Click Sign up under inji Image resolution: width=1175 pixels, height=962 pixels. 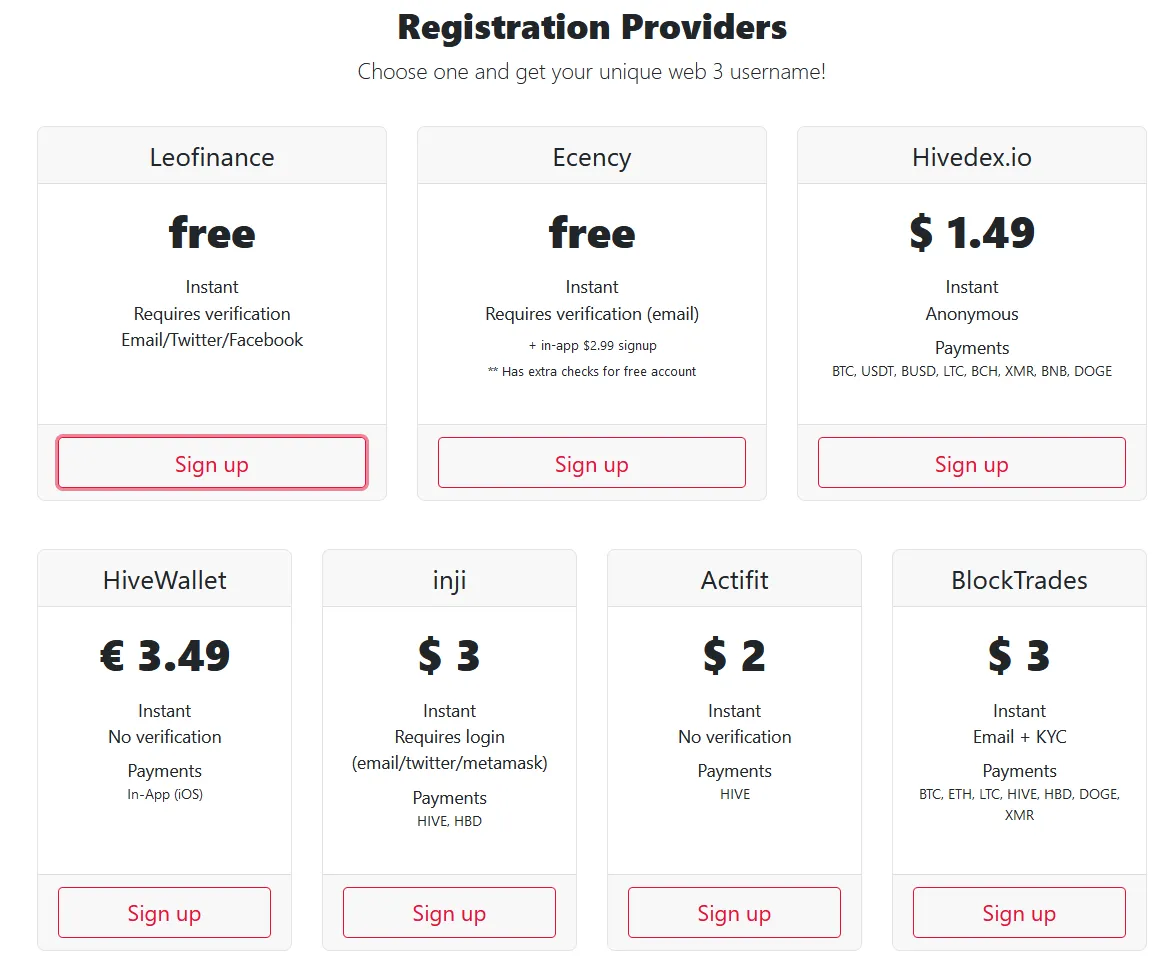(449, 912)
